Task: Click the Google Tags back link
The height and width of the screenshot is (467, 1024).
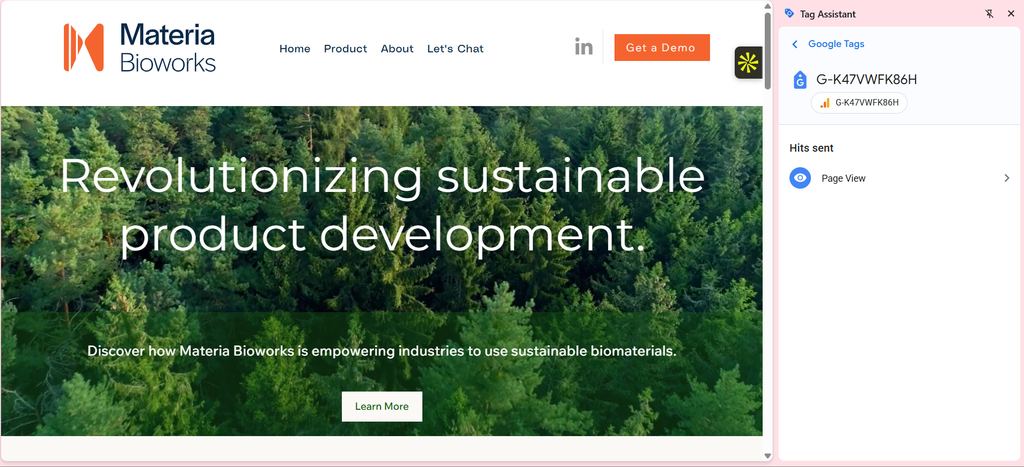Action: click(x=836, y=44)
